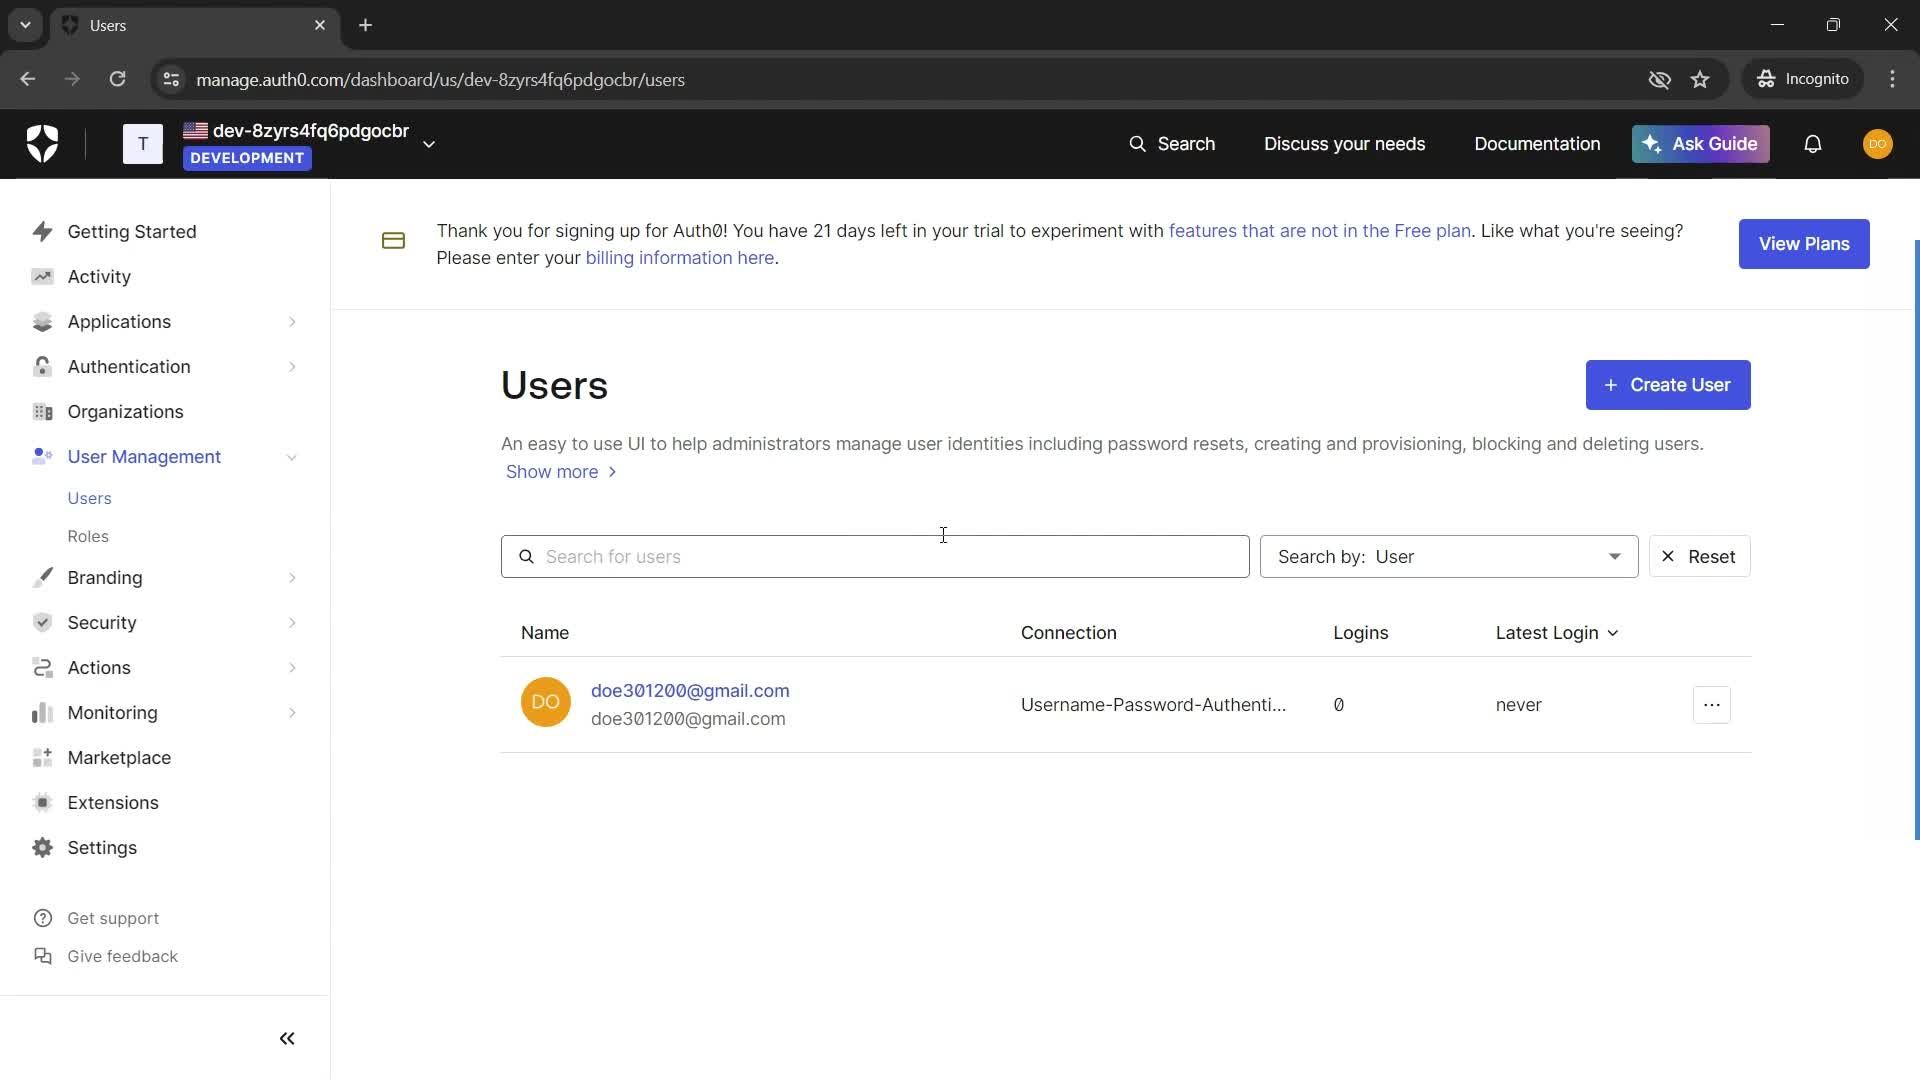Expand the Security submenu chevron
Screen dimensions: 1920x1080
pos(292,622)
